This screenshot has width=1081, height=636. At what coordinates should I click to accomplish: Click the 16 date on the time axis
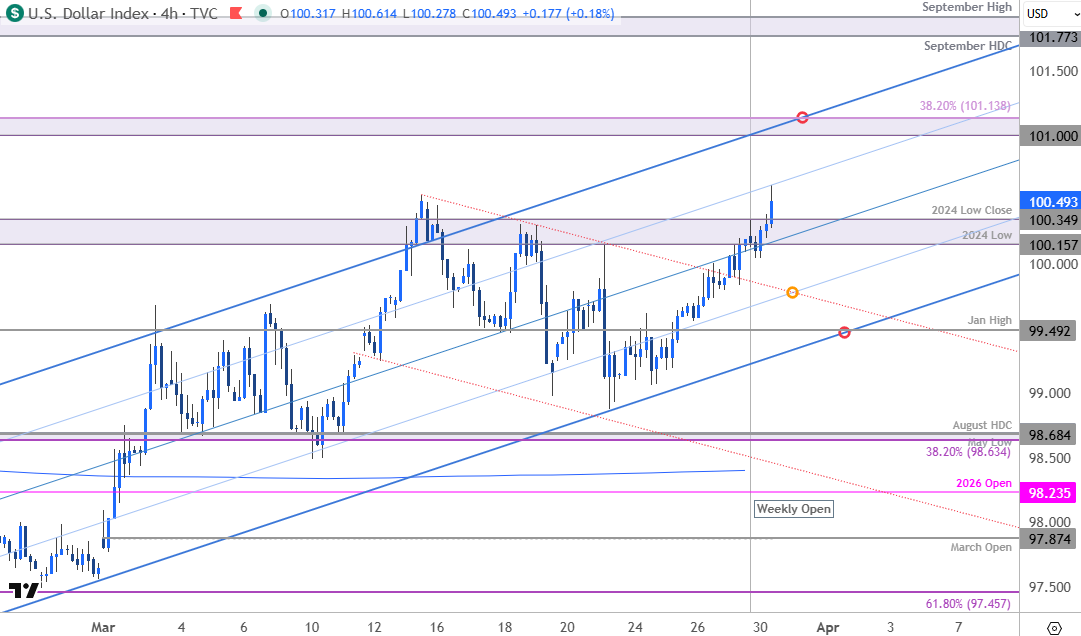pyautogui.click(x=436, y=627)
